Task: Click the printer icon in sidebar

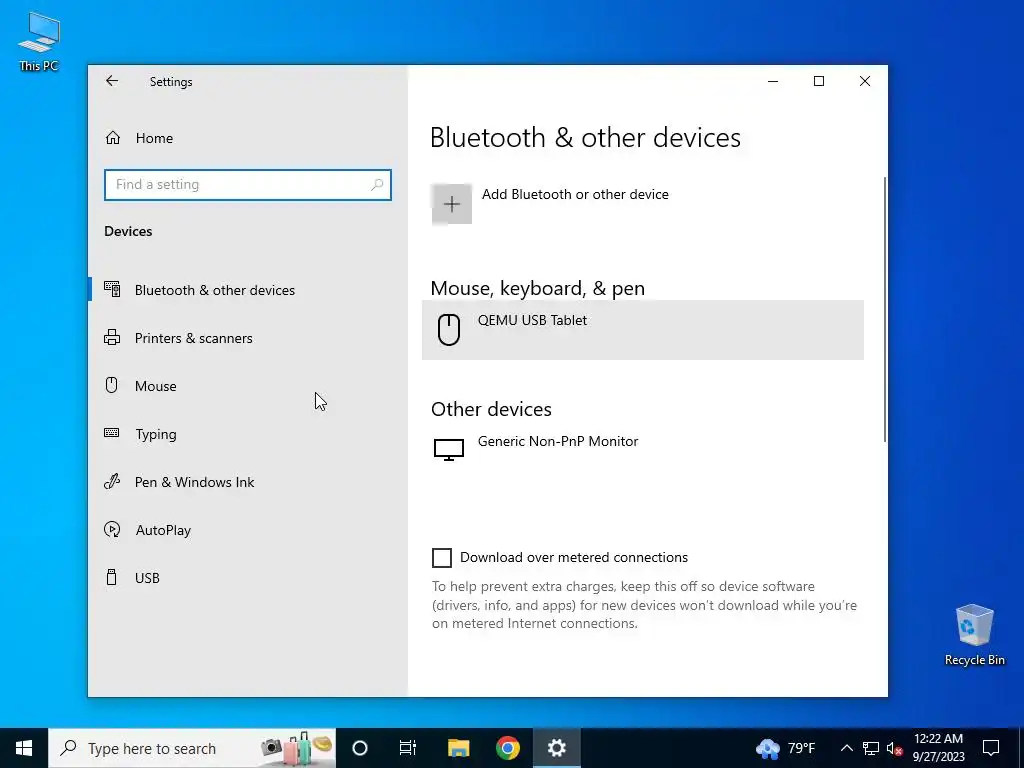Action: point(112,338)
